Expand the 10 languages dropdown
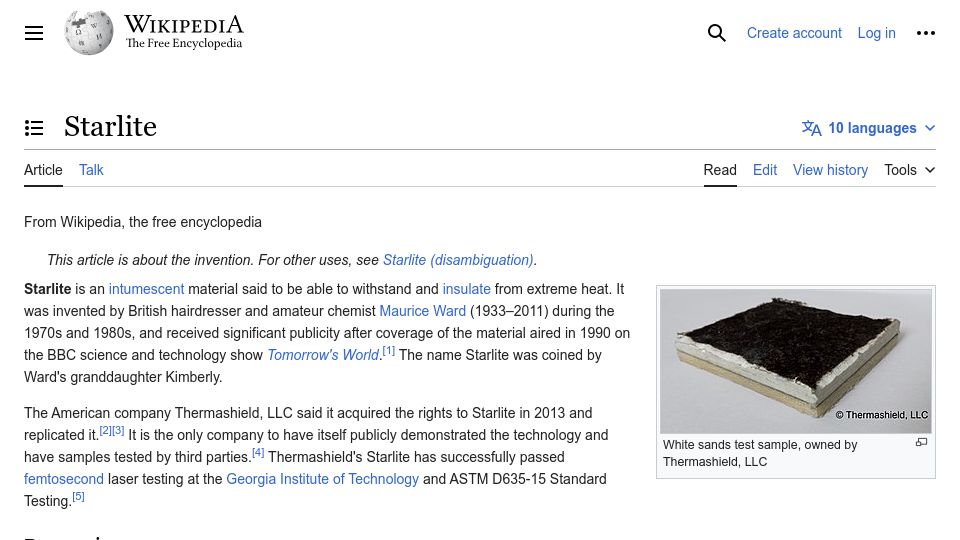 coord(869,128)
